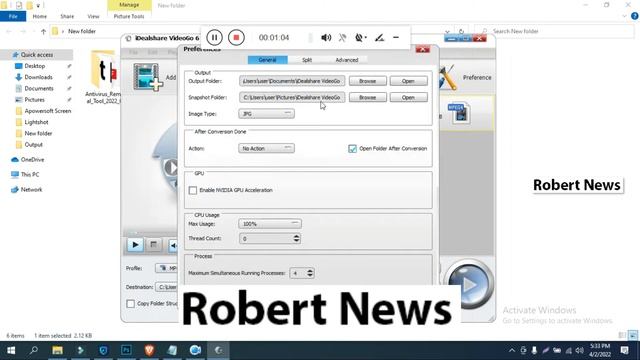Browse for the Output Folder
The width and height of the screenshot is (640, 360).
(x=367, y=81)
